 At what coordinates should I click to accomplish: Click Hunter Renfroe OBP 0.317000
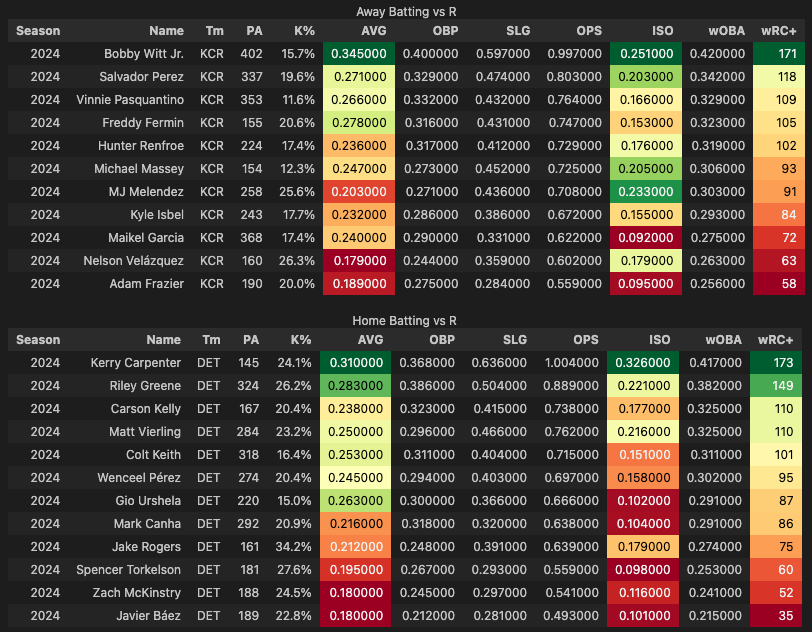(x=431, y=146)
